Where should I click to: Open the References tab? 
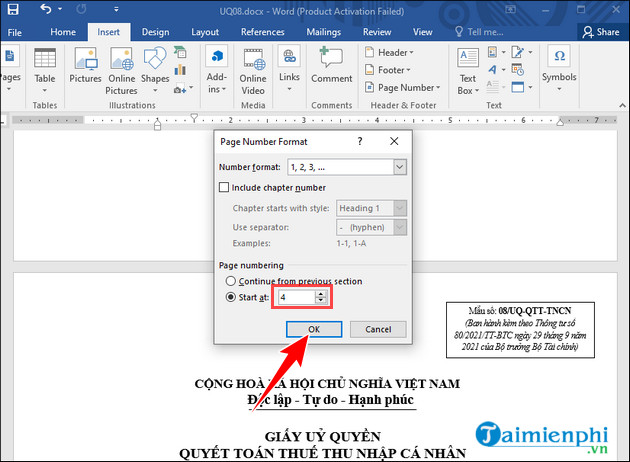[x=263, y=32]
